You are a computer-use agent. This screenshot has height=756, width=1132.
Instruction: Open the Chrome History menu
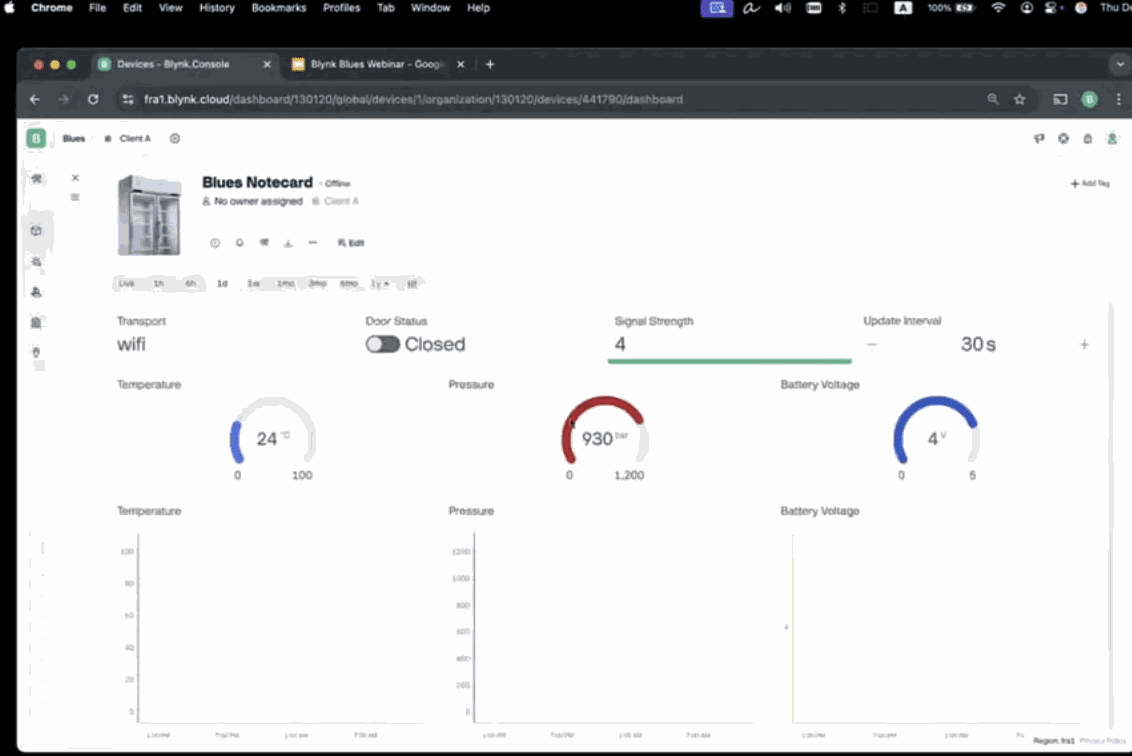click(217, 8)
